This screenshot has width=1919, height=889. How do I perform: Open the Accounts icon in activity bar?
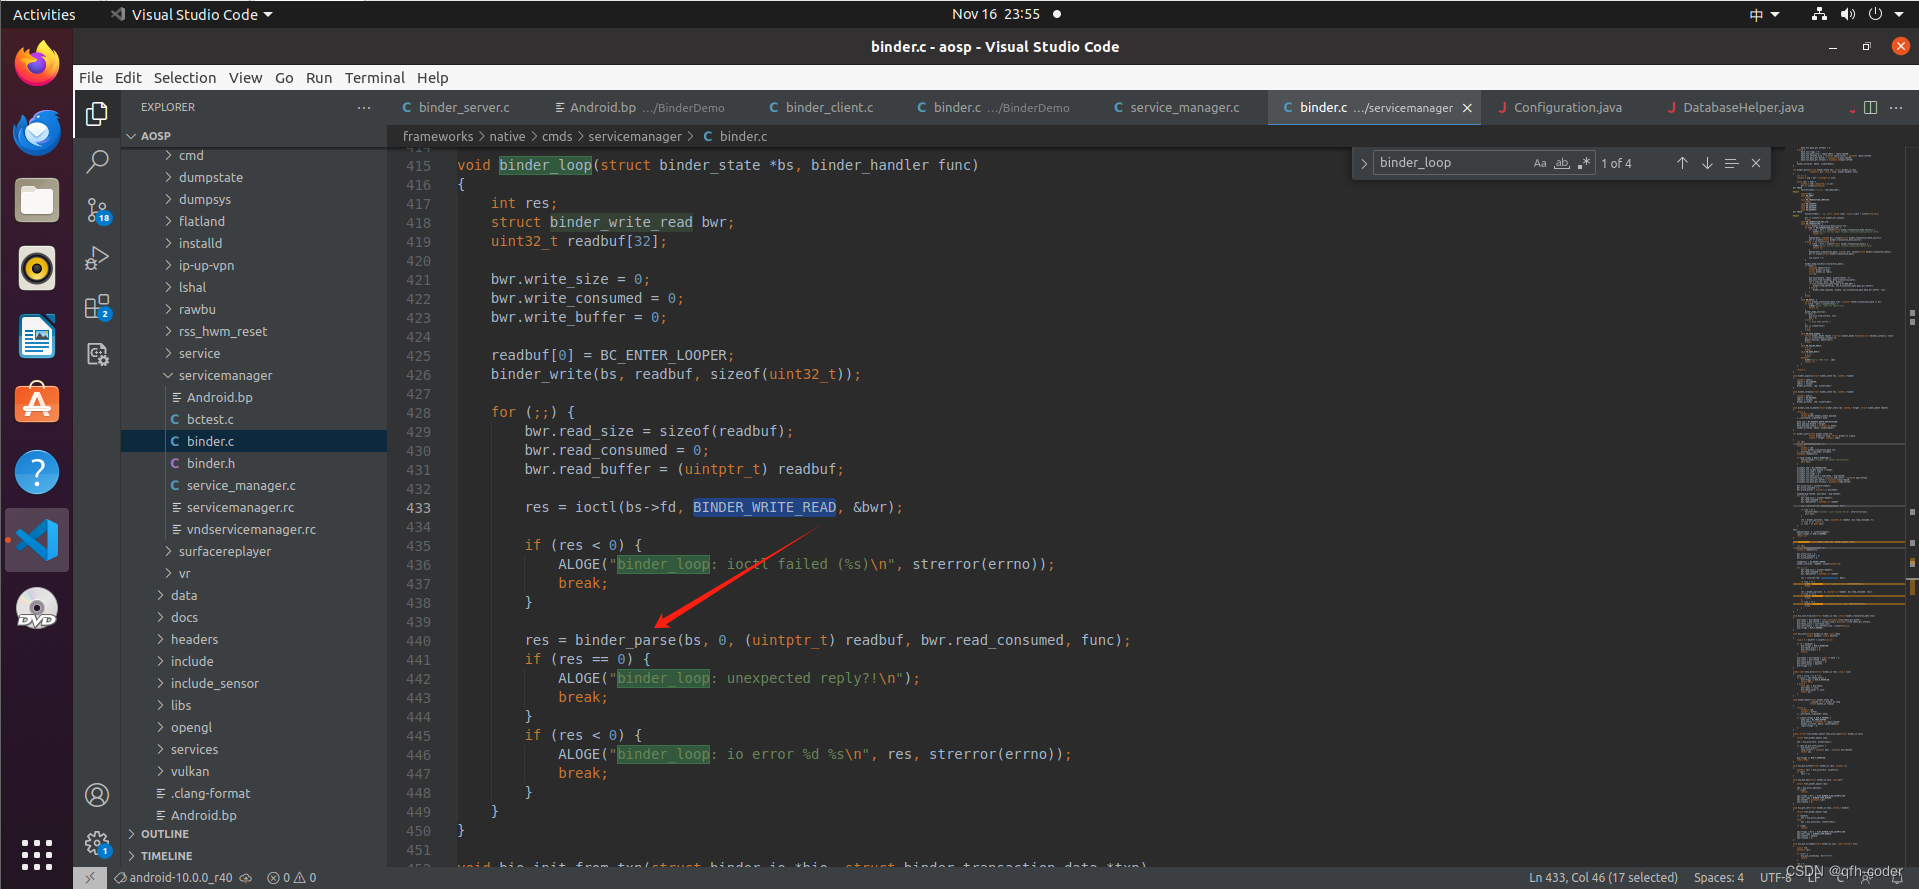(97, 795)
